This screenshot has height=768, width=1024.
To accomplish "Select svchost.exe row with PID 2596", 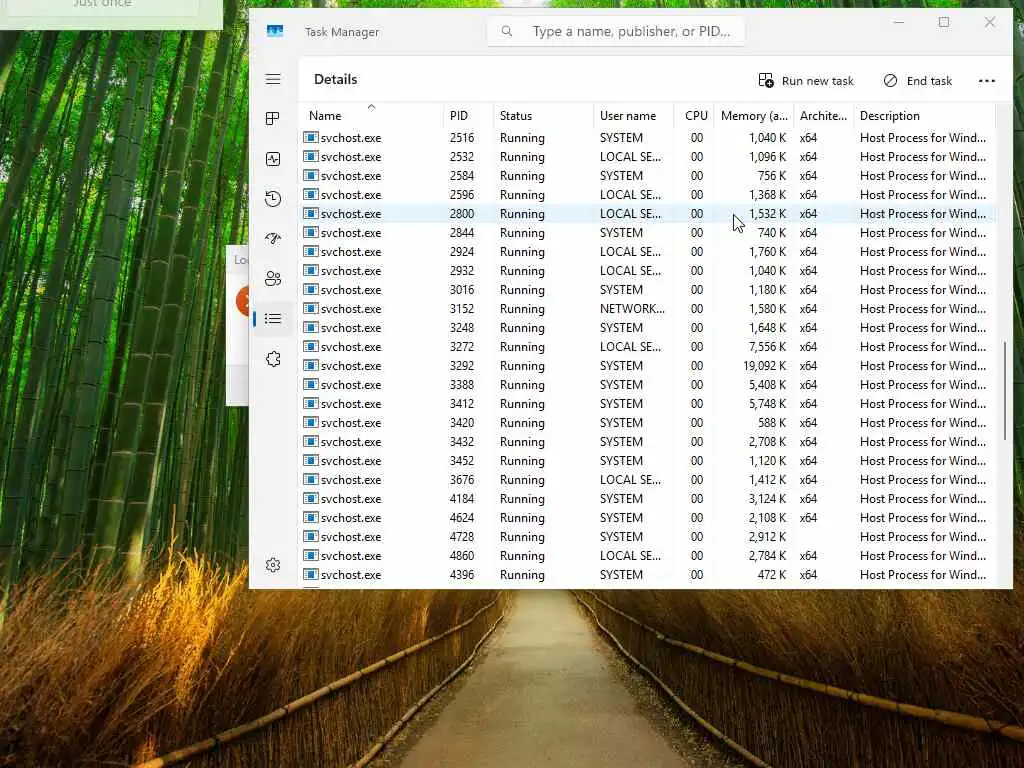I will [x=648, y=195].
